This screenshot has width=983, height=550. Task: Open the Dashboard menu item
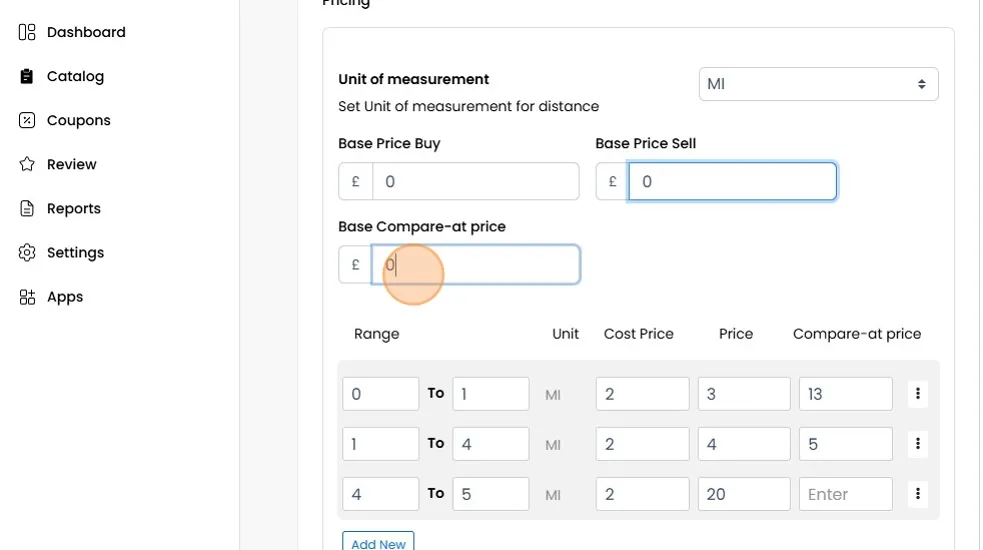click(x=86, y=32)
